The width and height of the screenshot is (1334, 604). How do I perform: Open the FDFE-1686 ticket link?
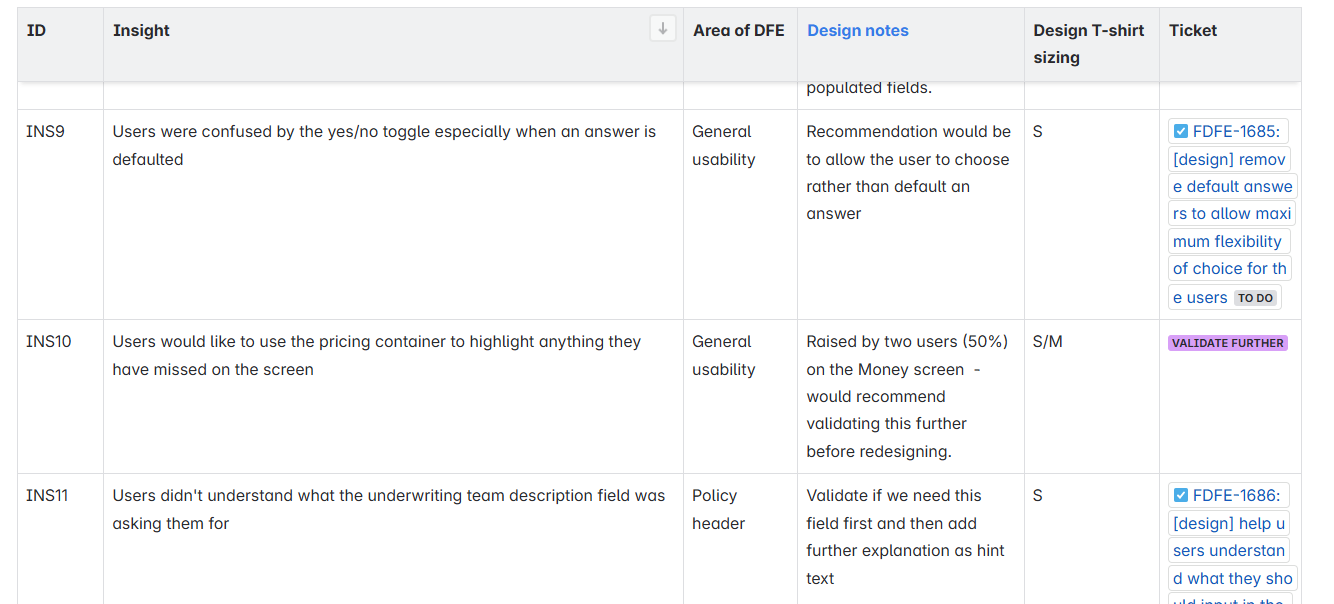[1239, 496]
